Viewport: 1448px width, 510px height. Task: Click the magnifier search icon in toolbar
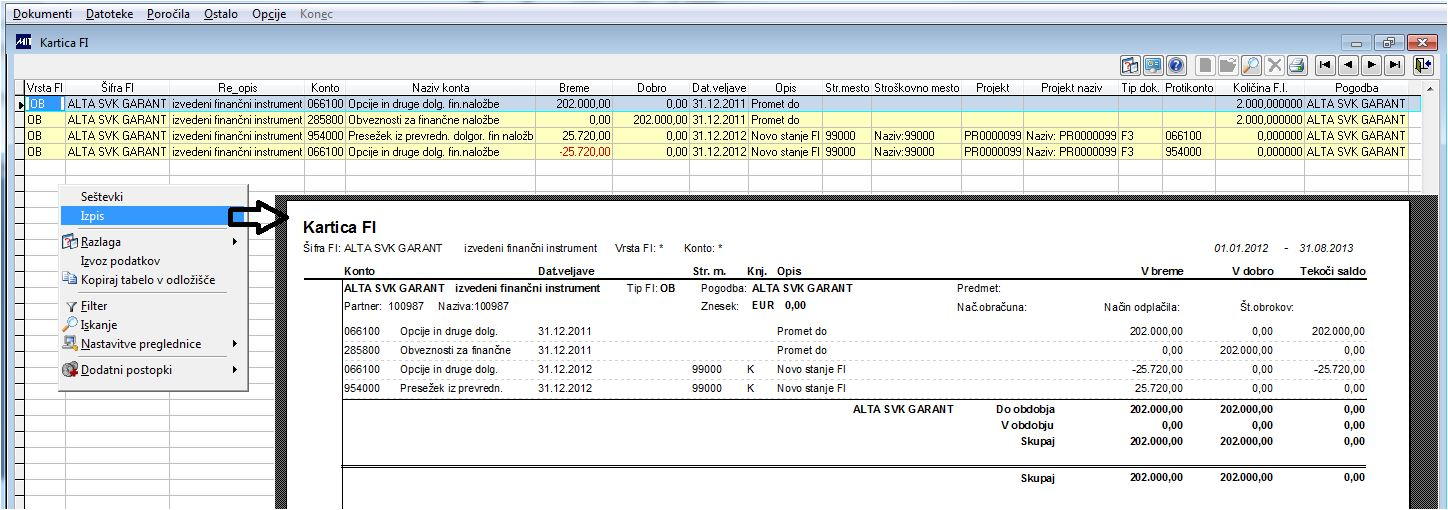click(1252, 65)
